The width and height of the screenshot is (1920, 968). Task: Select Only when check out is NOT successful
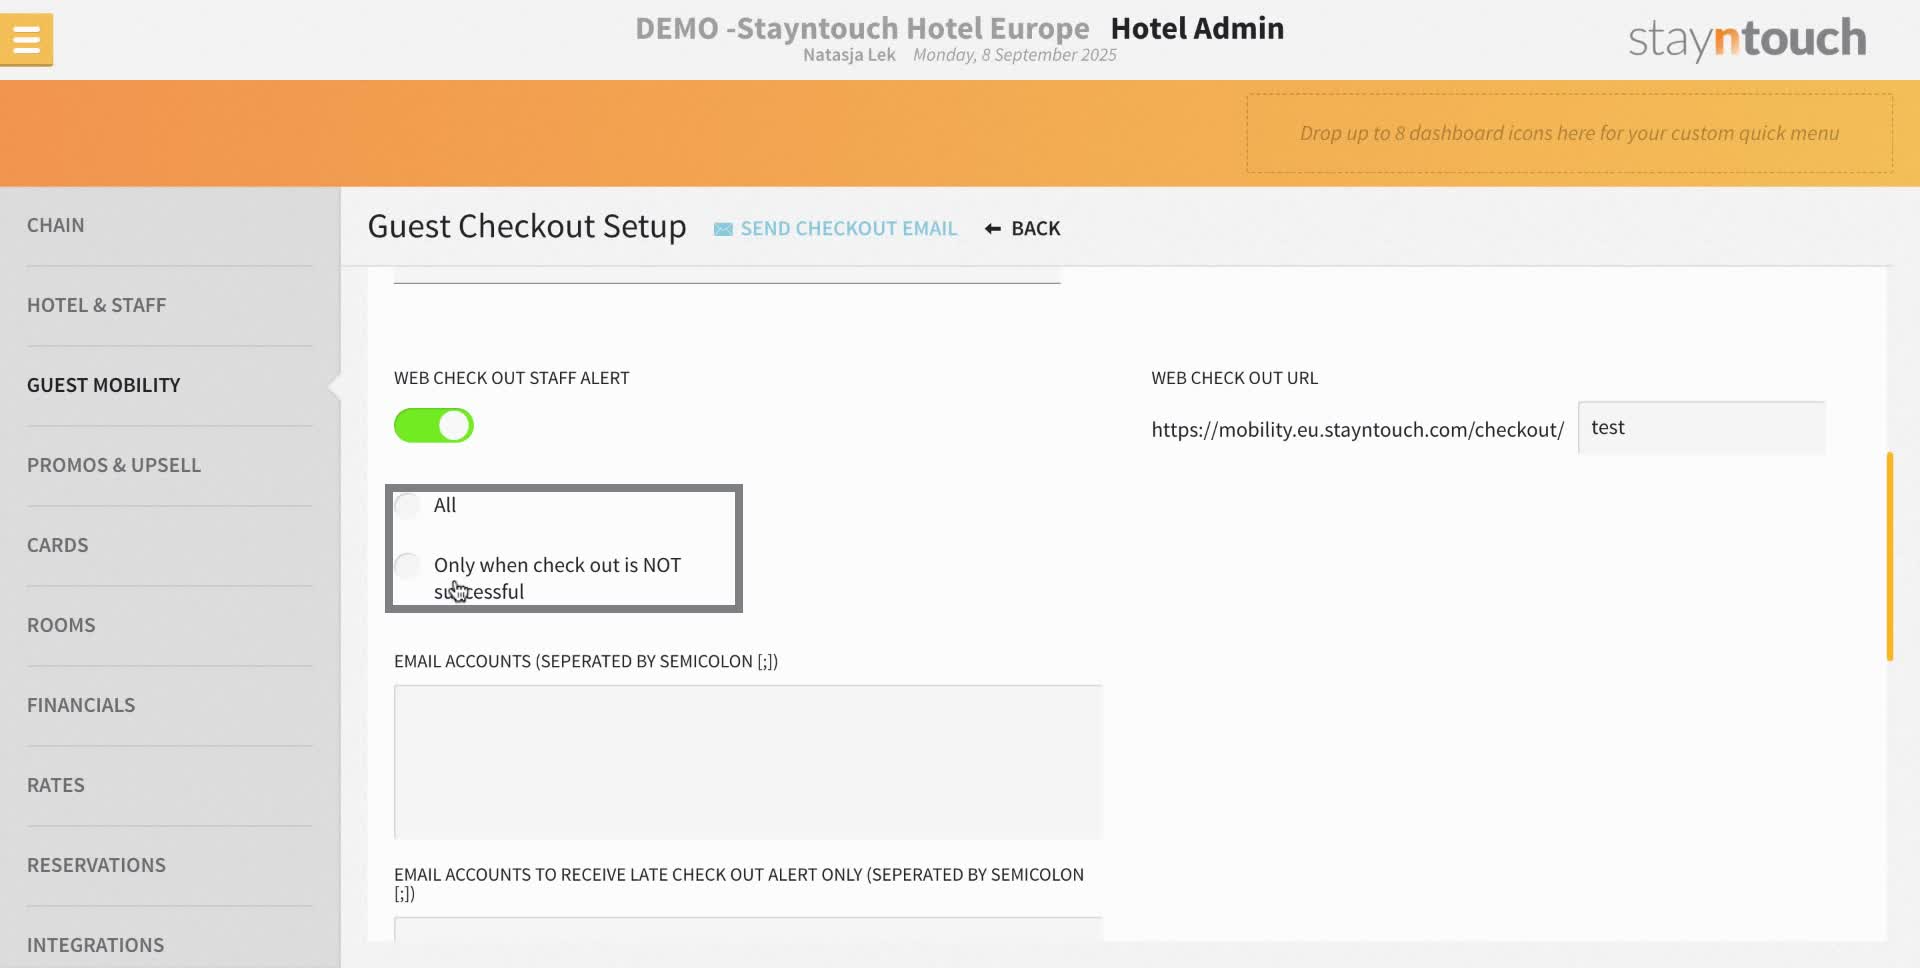(x=407, y=566)
